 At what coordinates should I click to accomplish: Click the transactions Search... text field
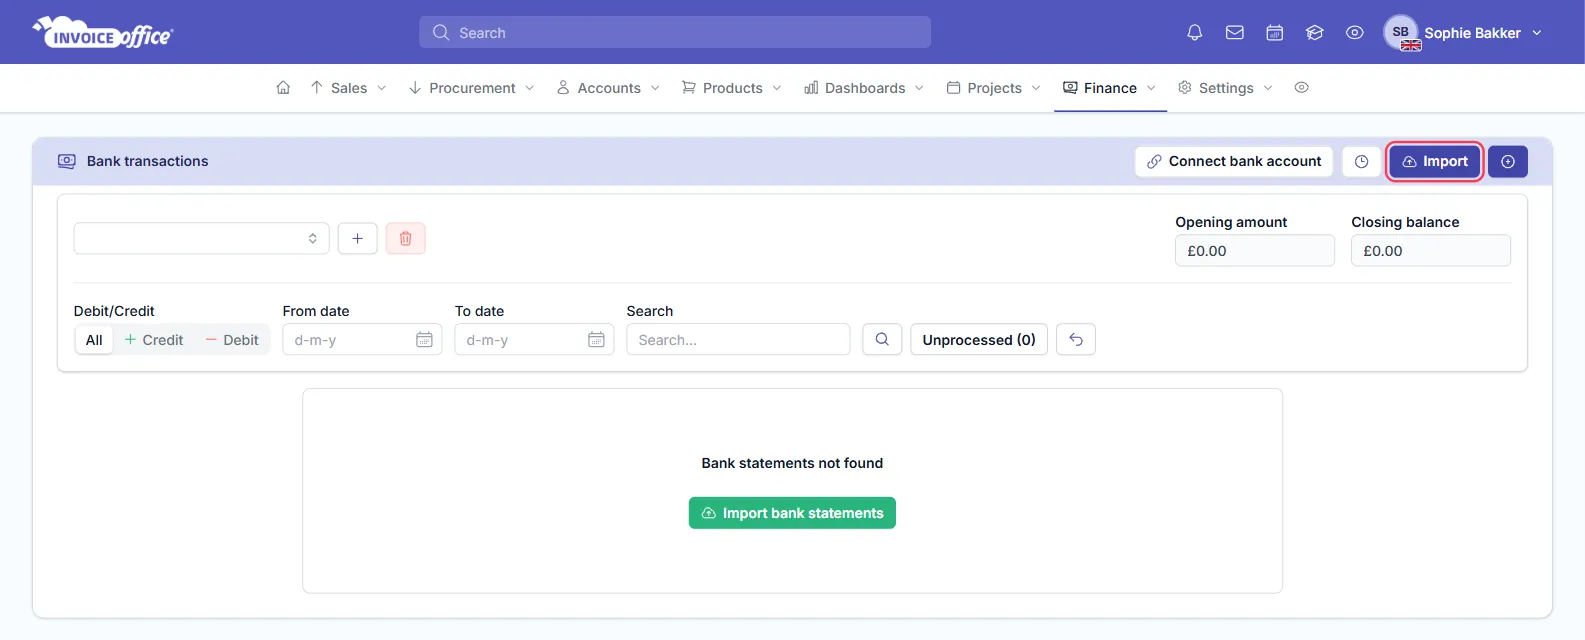[x=738, y=339]
